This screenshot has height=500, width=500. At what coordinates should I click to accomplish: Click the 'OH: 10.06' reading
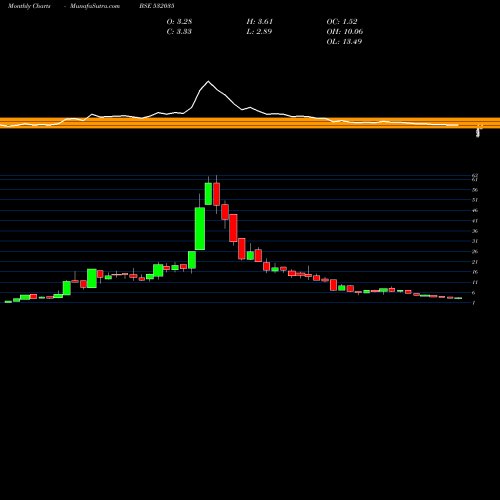click(x=345, y=32)
